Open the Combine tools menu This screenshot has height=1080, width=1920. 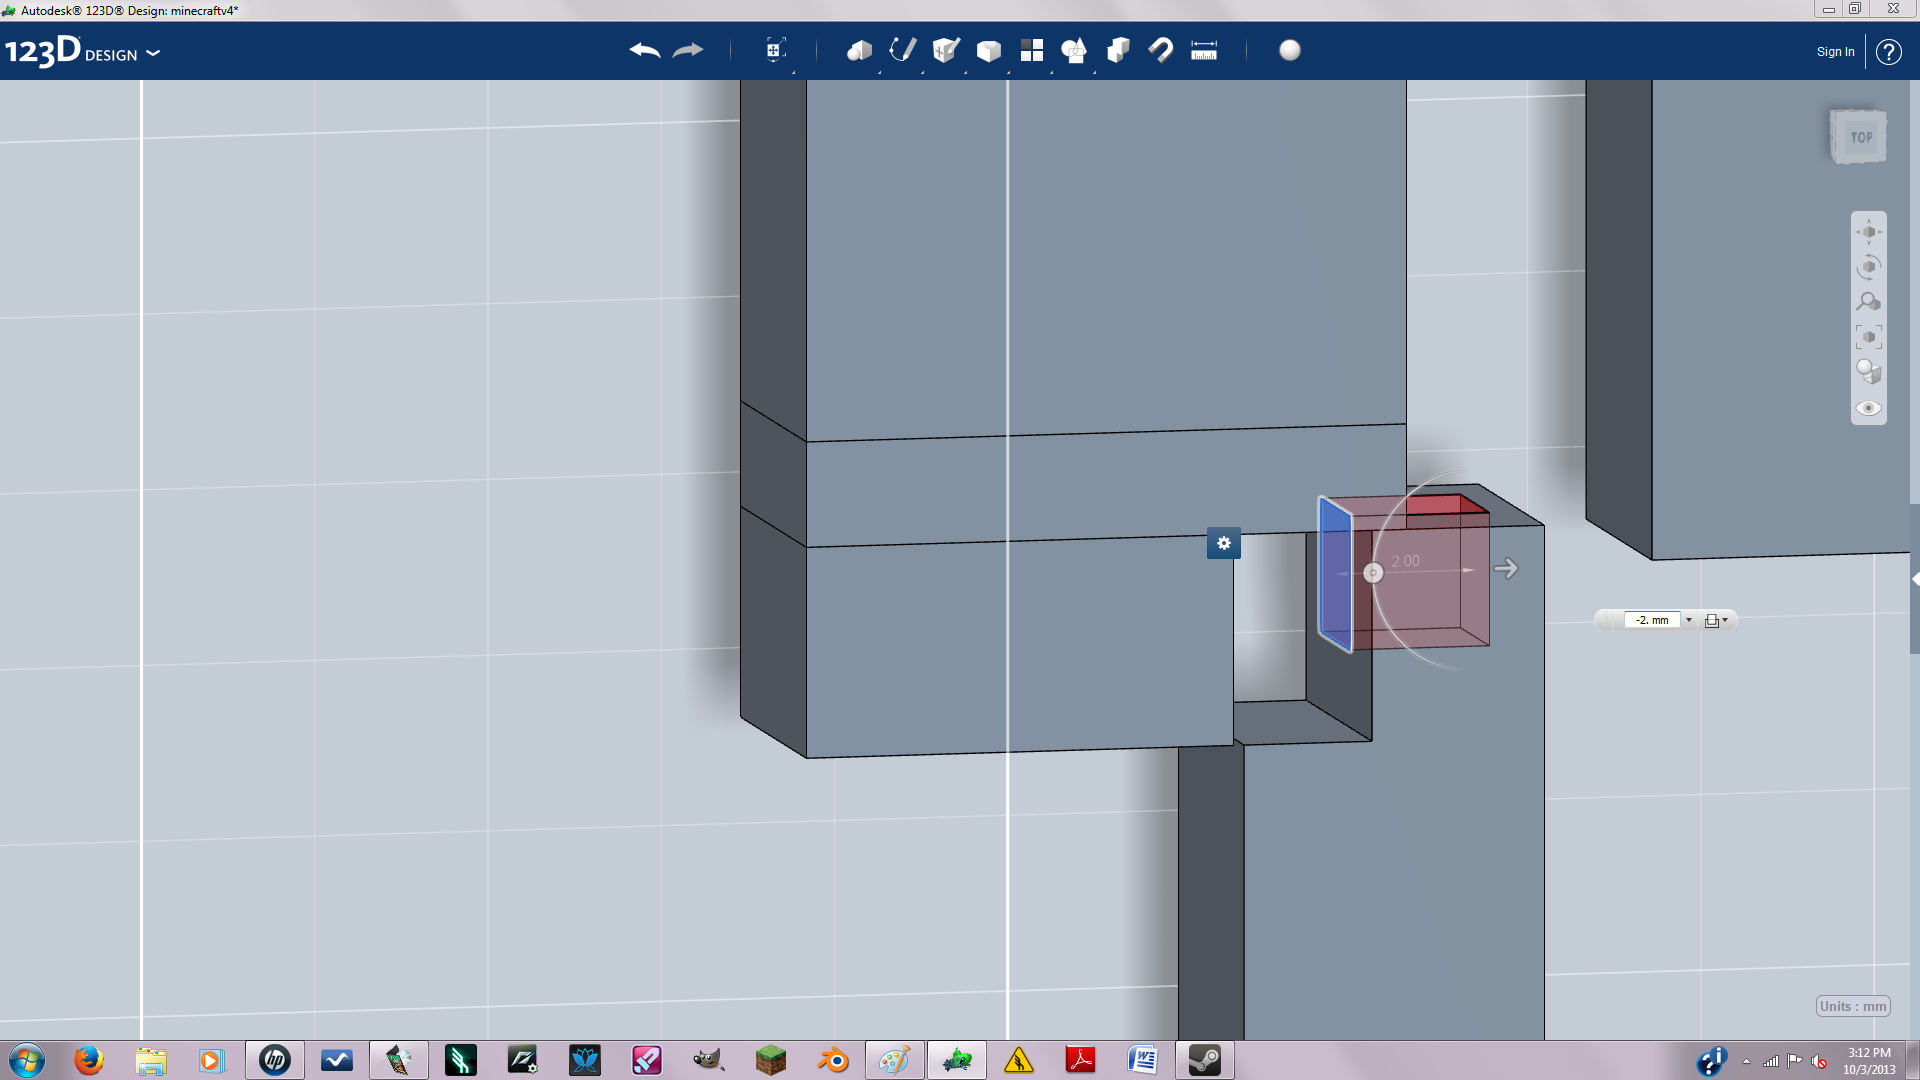pyautogui.click(x=1118, y=50)
